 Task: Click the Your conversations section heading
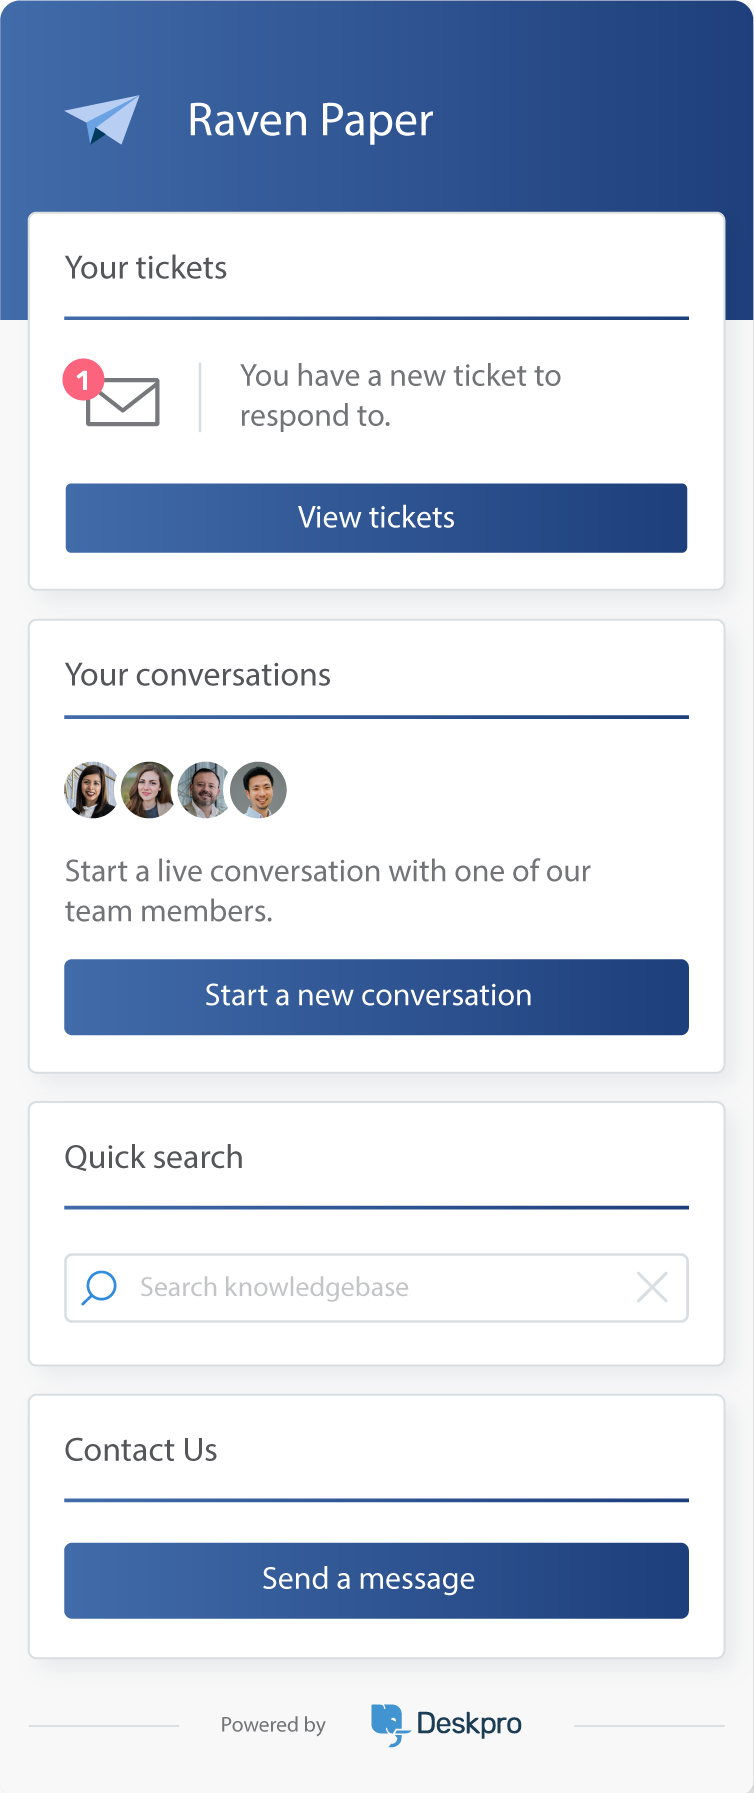point(198,675)
